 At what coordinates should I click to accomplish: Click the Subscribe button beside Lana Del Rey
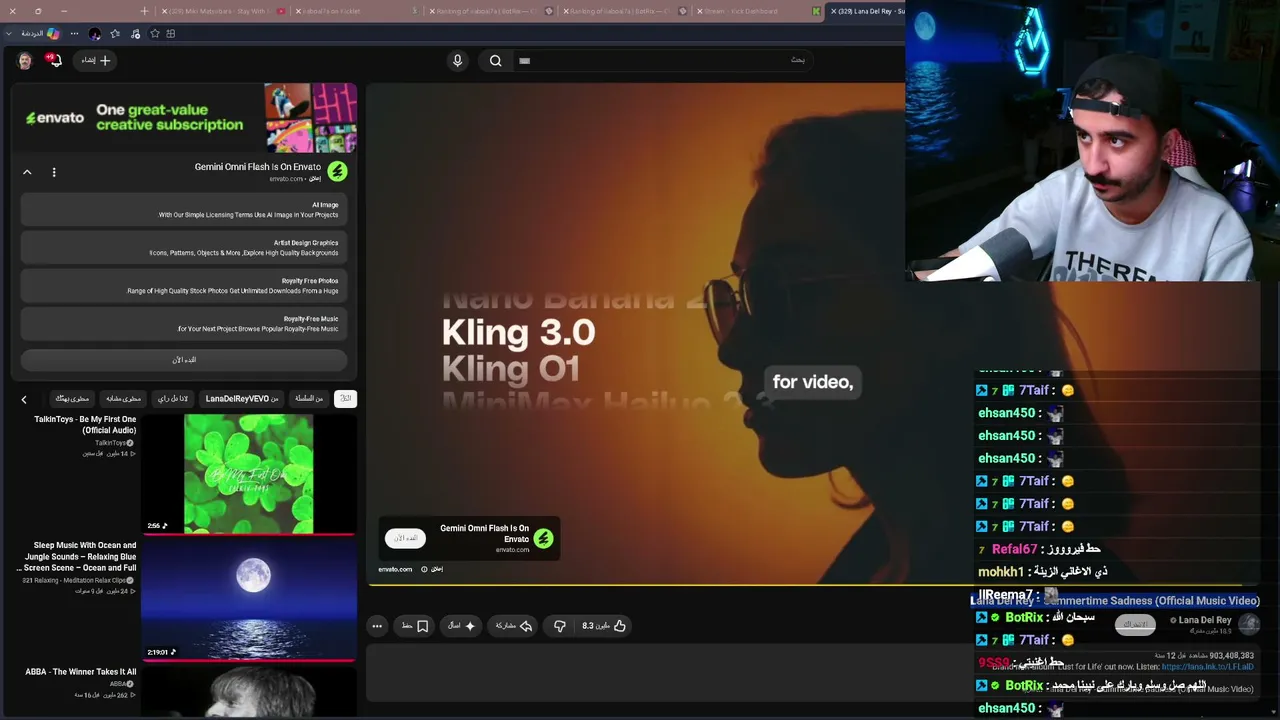1135,625
